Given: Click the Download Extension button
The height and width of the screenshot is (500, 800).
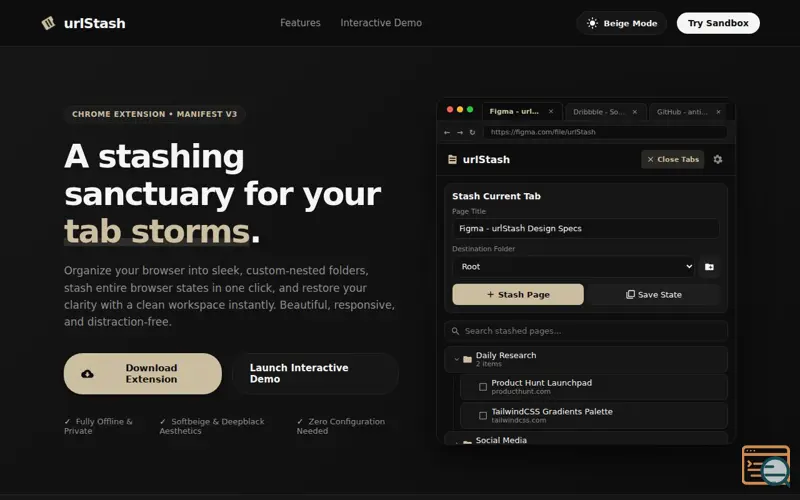Looking at the screenshot, I should coord(143,373).
